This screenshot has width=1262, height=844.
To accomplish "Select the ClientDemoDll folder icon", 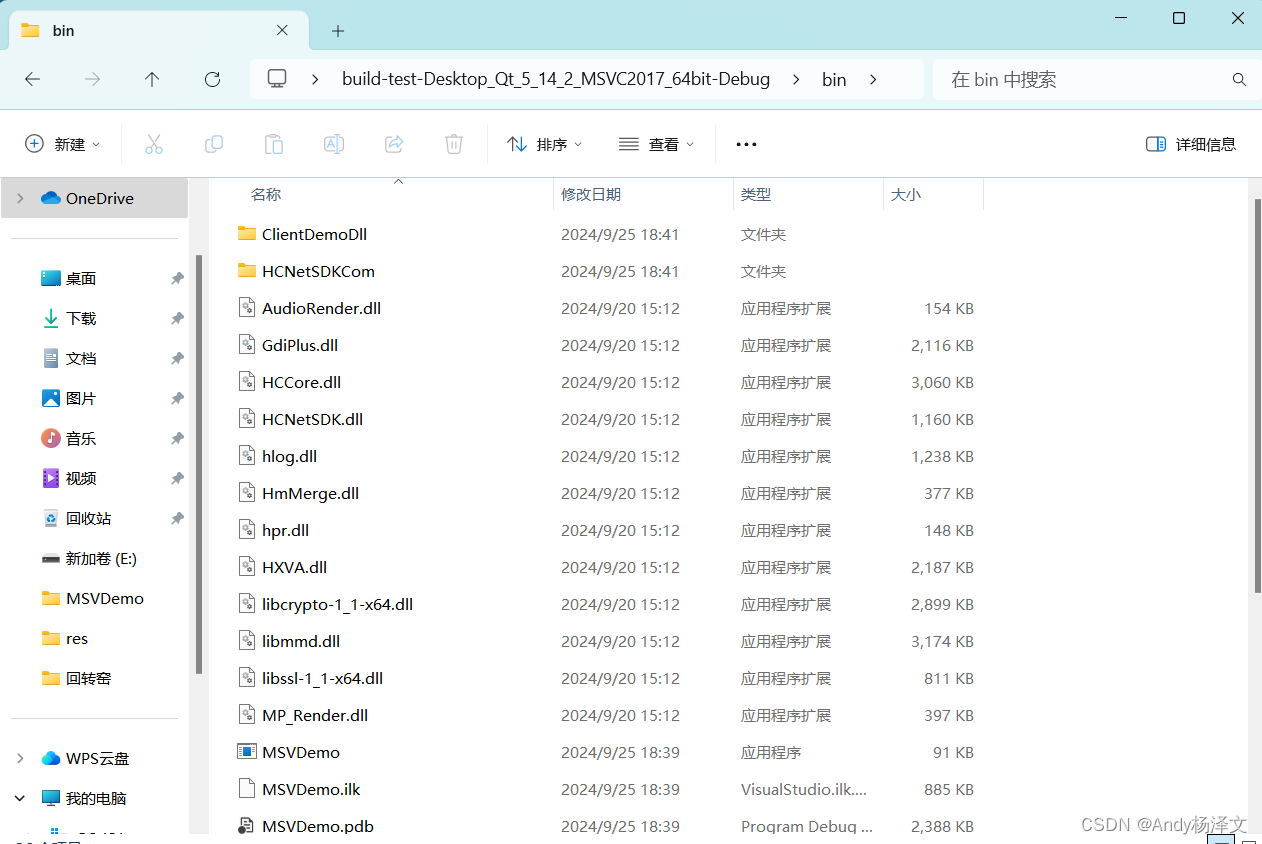I will tap(247, 234).
